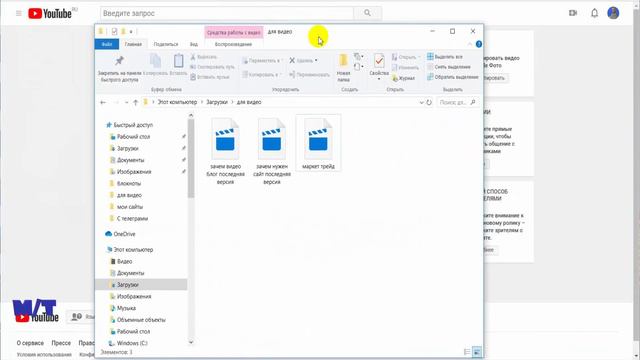Switch to Details view icon in status bar
This screenshot has width=640, height=360.
click(467, 352)
